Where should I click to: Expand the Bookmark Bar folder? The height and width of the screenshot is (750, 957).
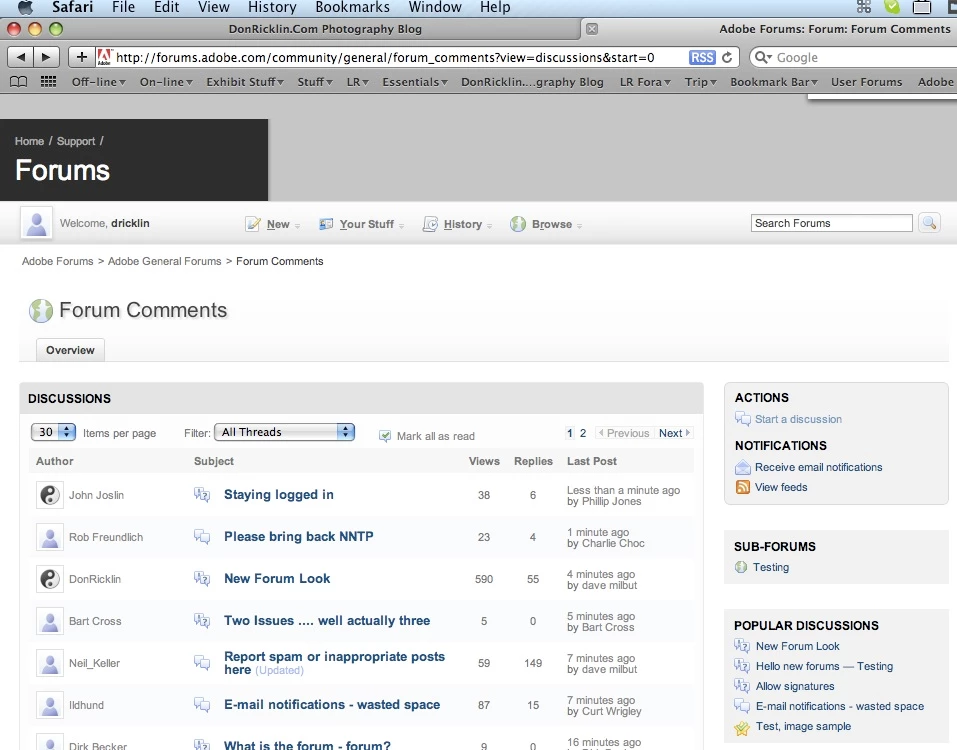tap(774, 82)
